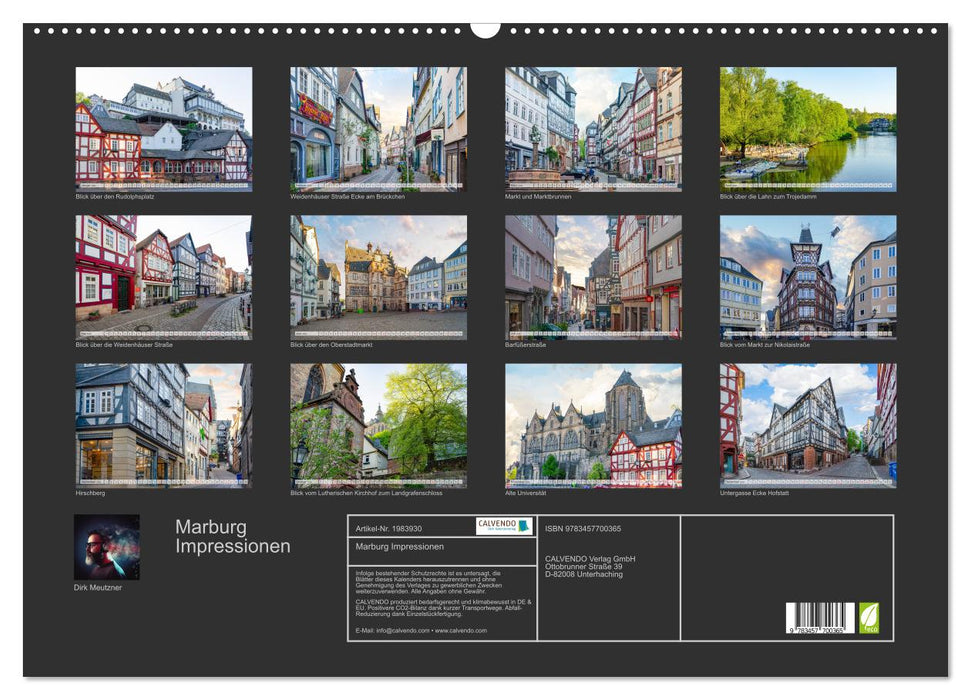This screenshot has height=700, width=971.
Task: Click the ISBN 9783457700365 number
Action: click(583, 528)
